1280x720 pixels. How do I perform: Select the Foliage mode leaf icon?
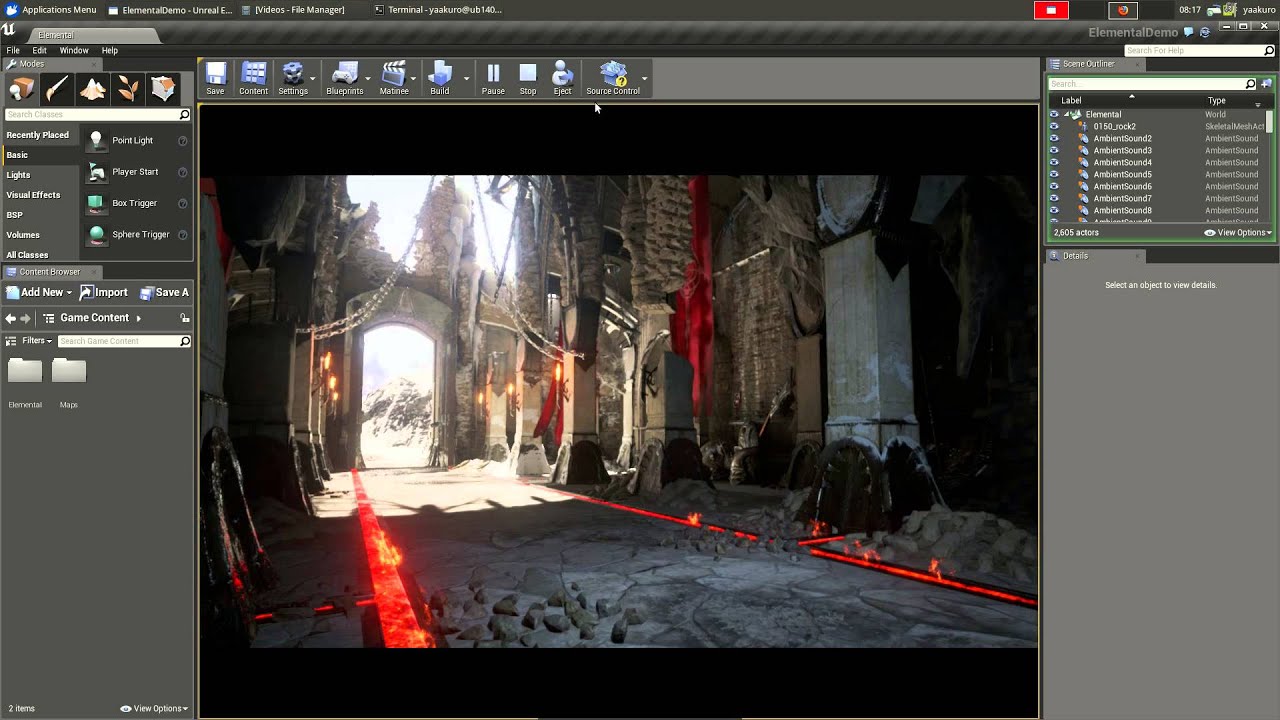pyautogui.click(x=128, y=89)
